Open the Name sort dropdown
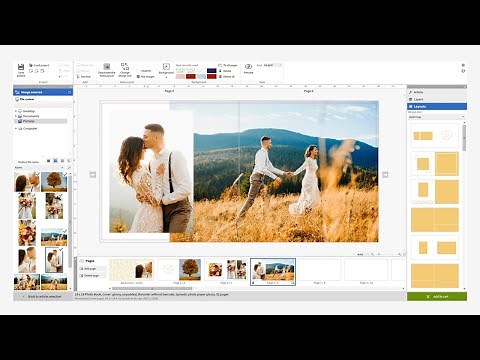This screenshot has width=480, height=360. 39,167
